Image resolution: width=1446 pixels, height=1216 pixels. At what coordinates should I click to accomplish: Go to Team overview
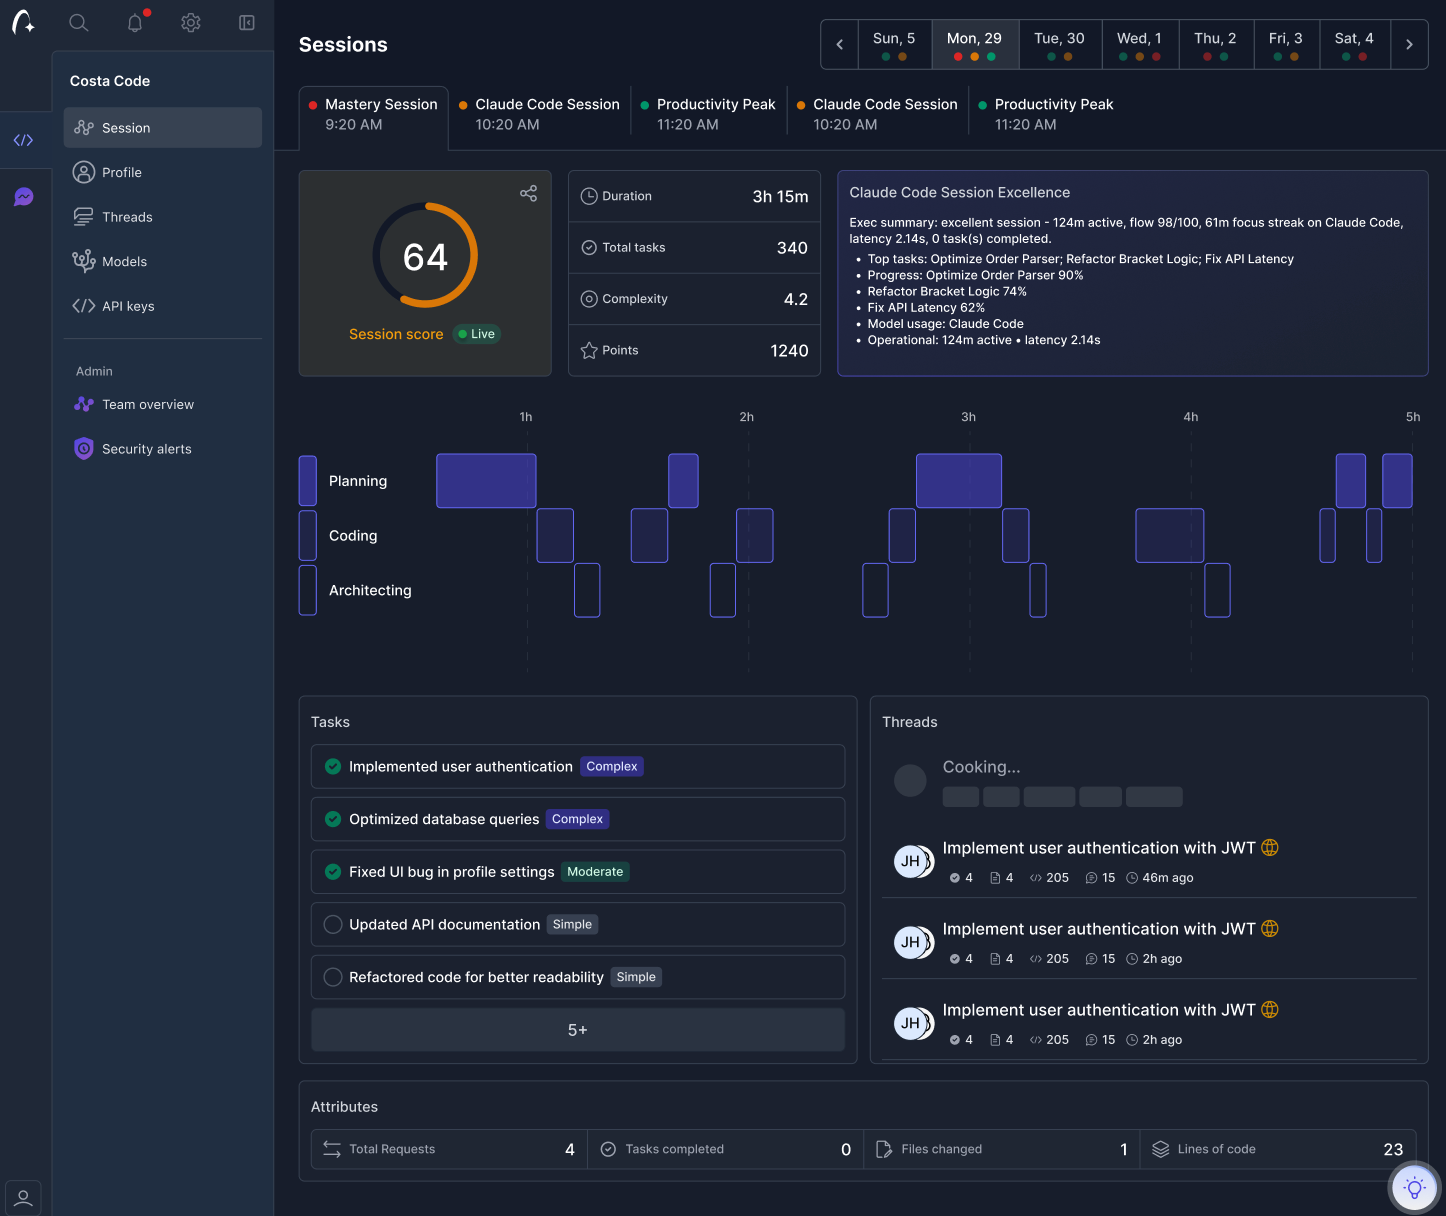coord(147,404)
